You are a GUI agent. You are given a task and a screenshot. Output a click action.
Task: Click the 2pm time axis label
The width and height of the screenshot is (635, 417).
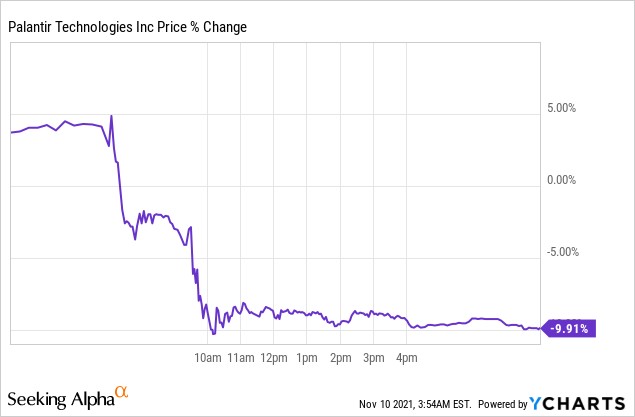click(341, 358)
